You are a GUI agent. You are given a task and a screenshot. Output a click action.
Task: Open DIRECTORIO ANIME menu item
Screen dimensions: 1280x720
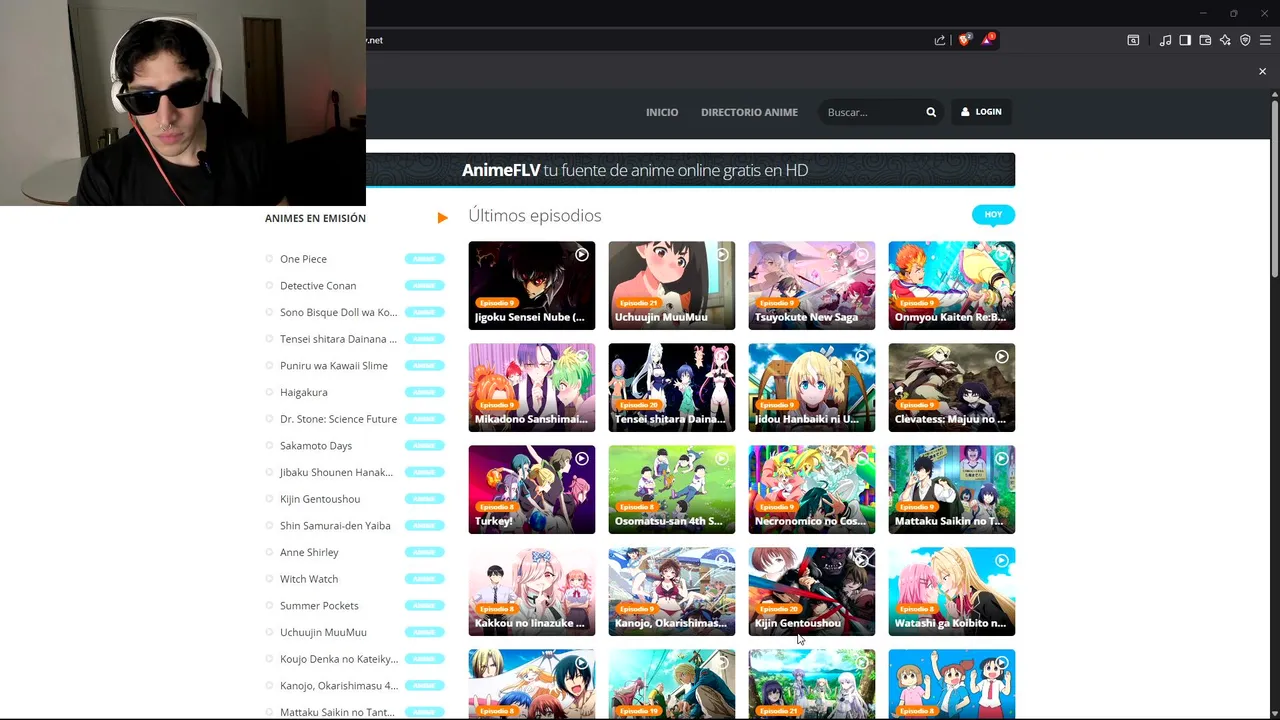(x=749, y=112)
